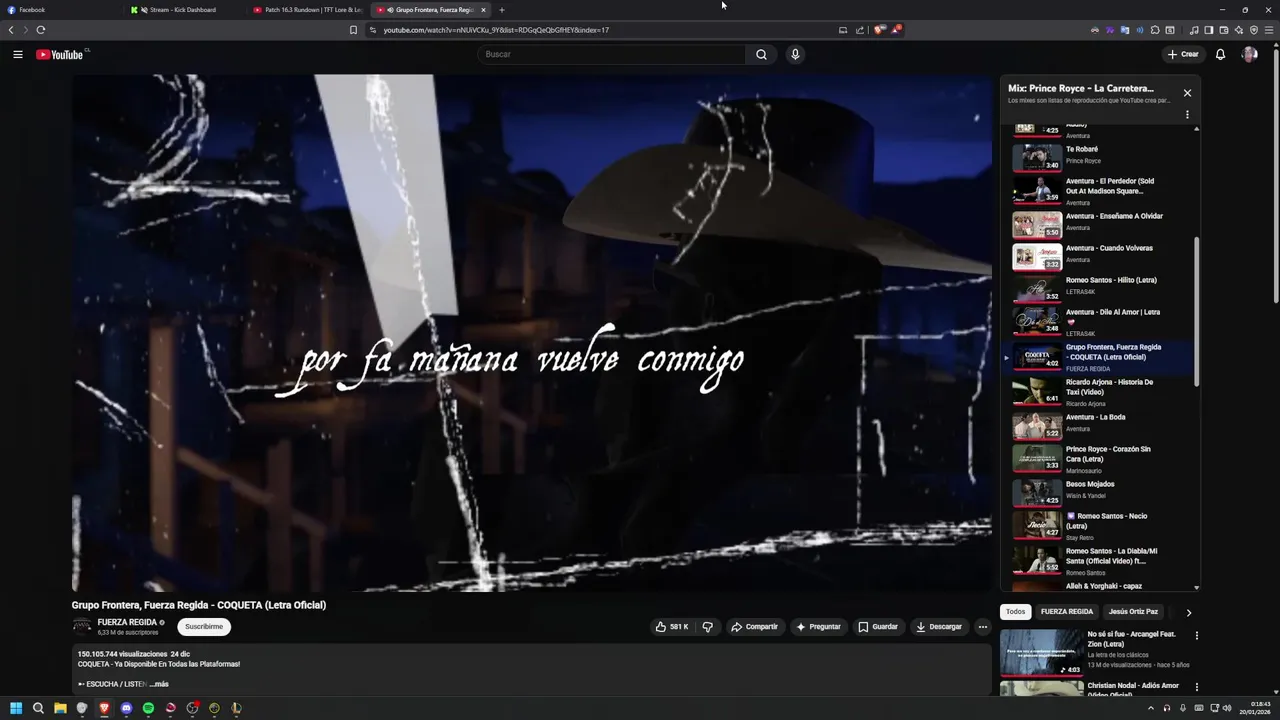The height and width of the screenshot is (720, 1280).
Task: Open the FUERZA REGIDA channel name link
Action: click(x=127, y=622)
